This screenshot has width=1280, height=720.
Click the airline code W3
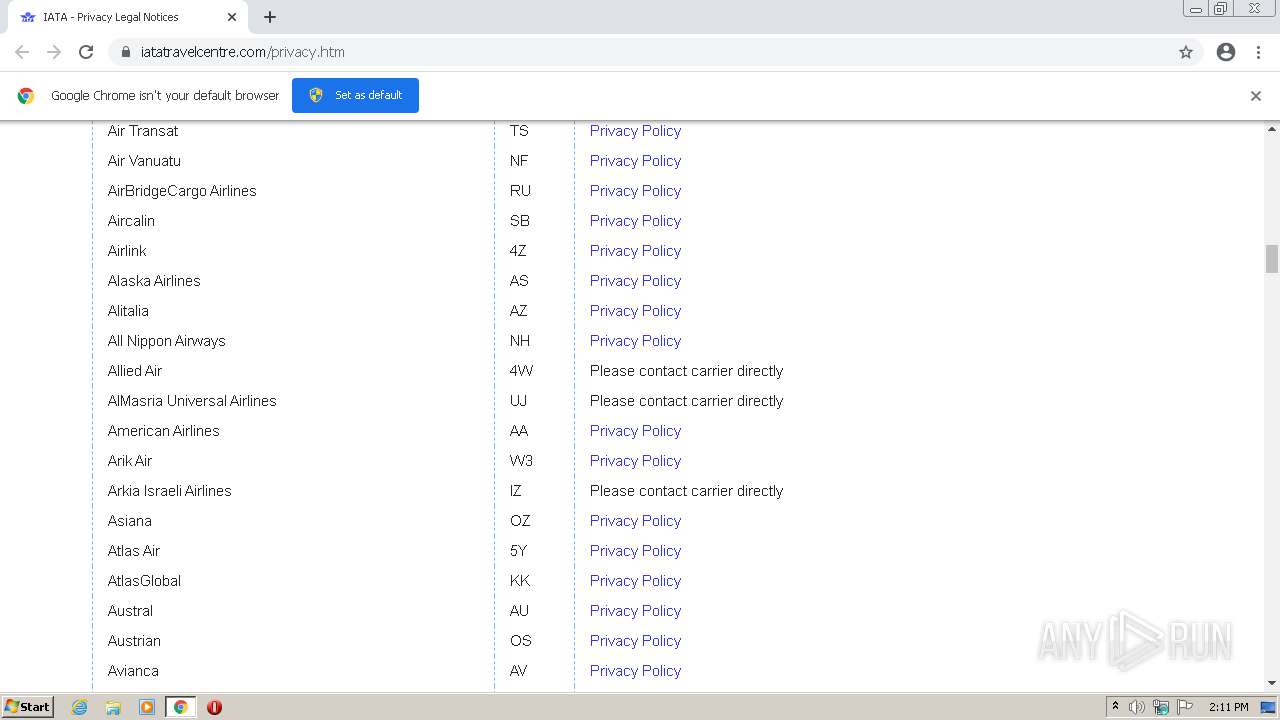pyautogui.click(x=521, y=461)
